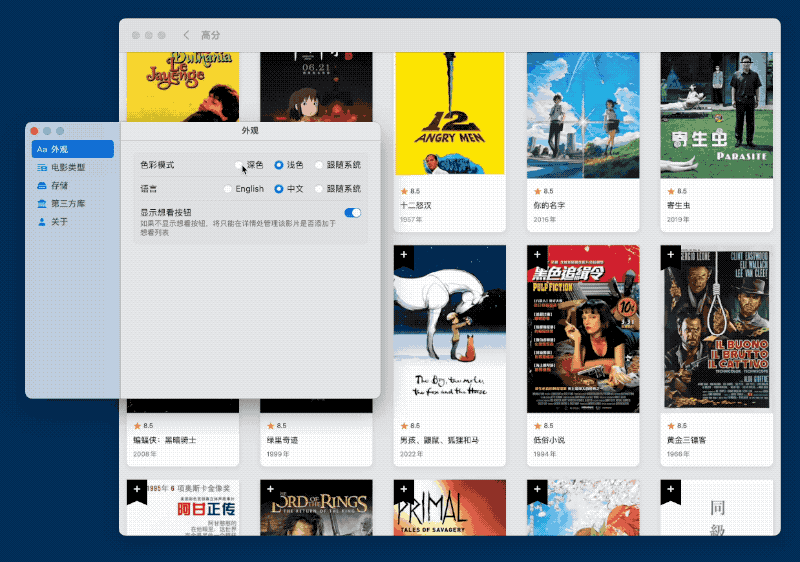Select the 深色 color mode radio
The height and width of the screenshot is (562, 800).
pos(239,165)
